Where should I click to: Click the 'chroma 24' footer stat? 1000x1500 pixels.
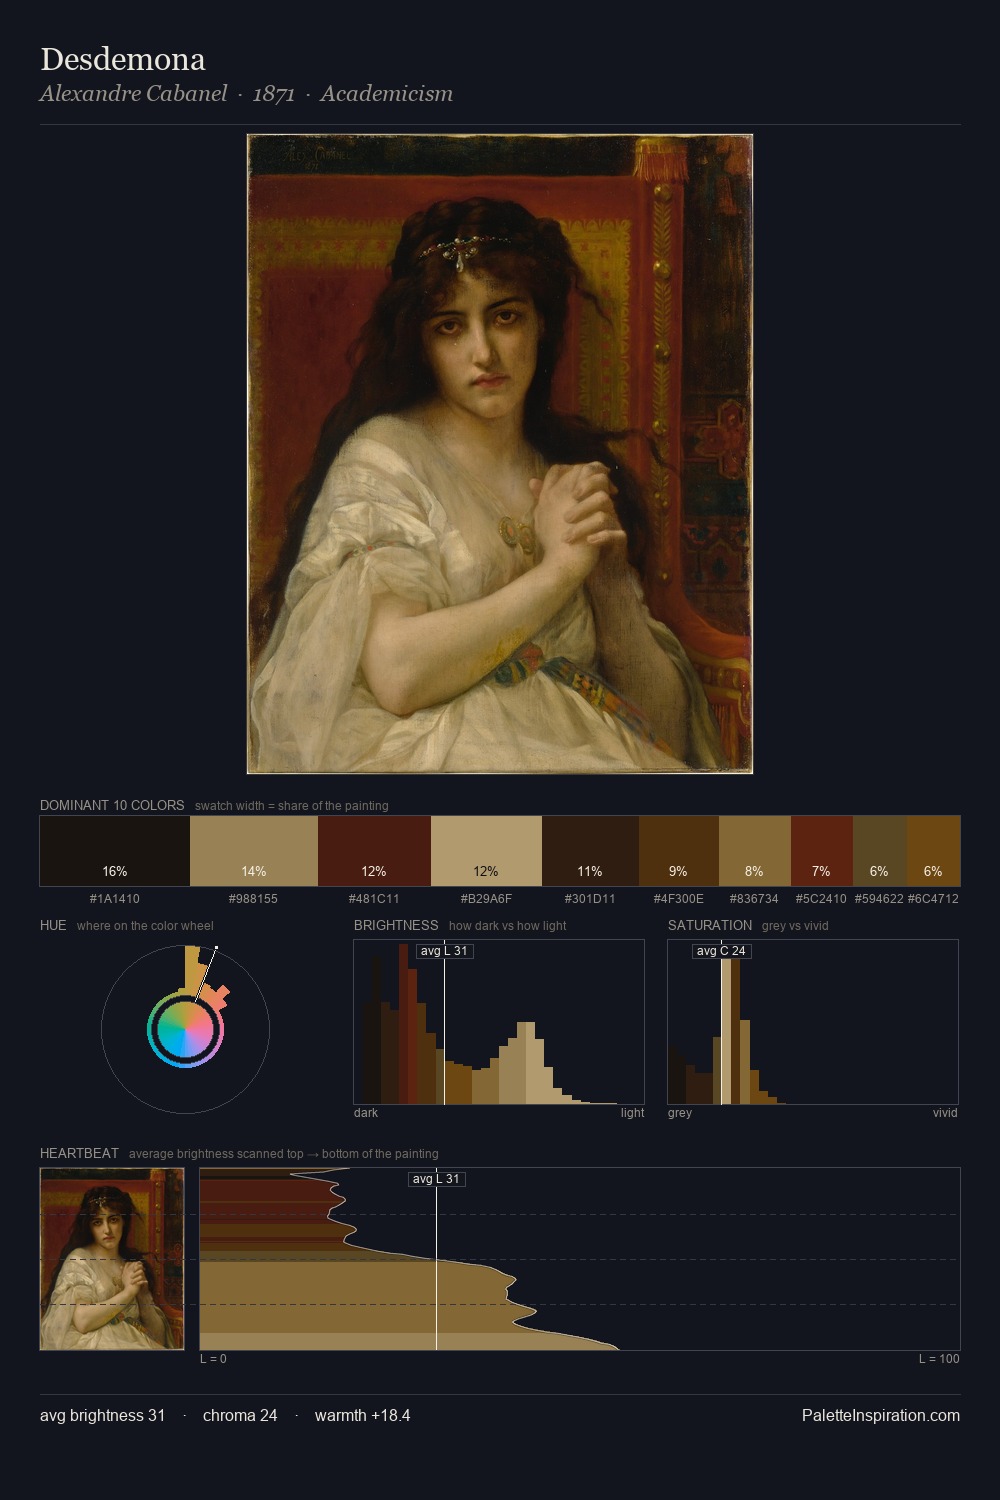click(x=240, y=1415)
